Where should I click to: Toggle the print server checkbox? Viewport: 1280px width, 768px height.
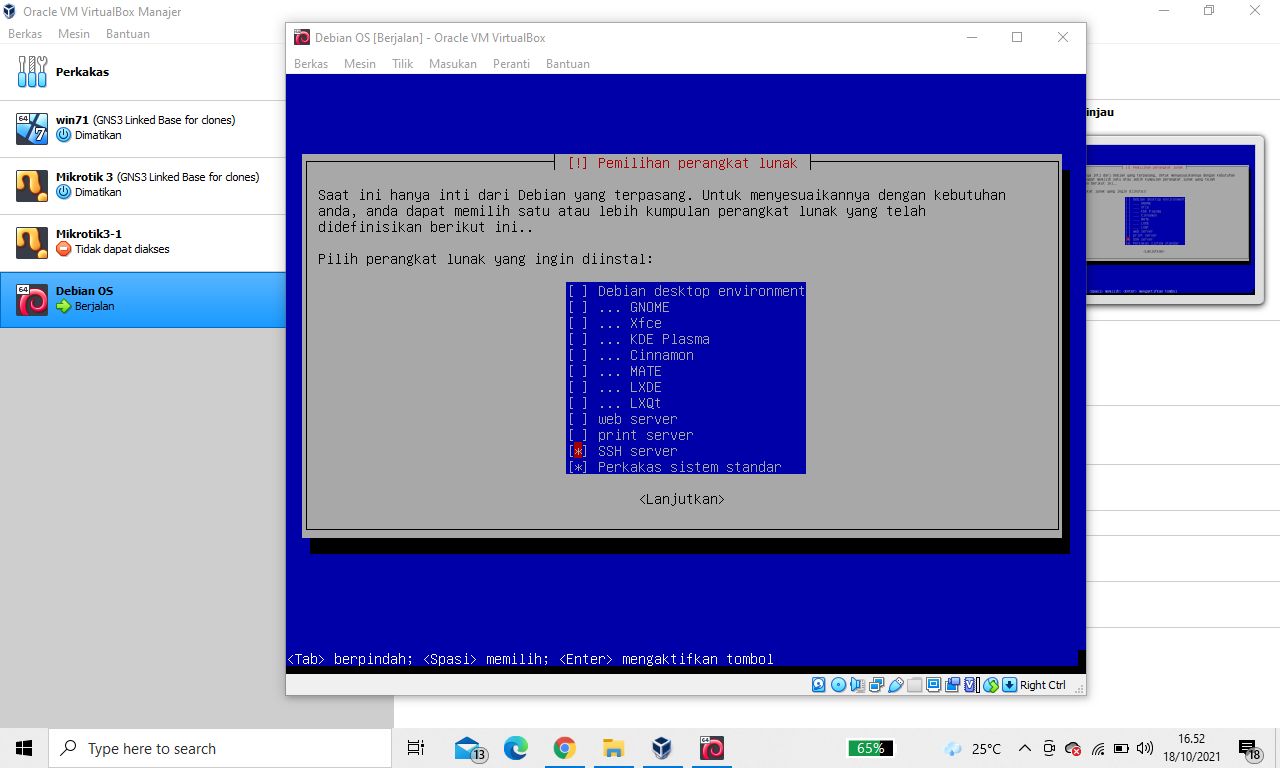577,435
